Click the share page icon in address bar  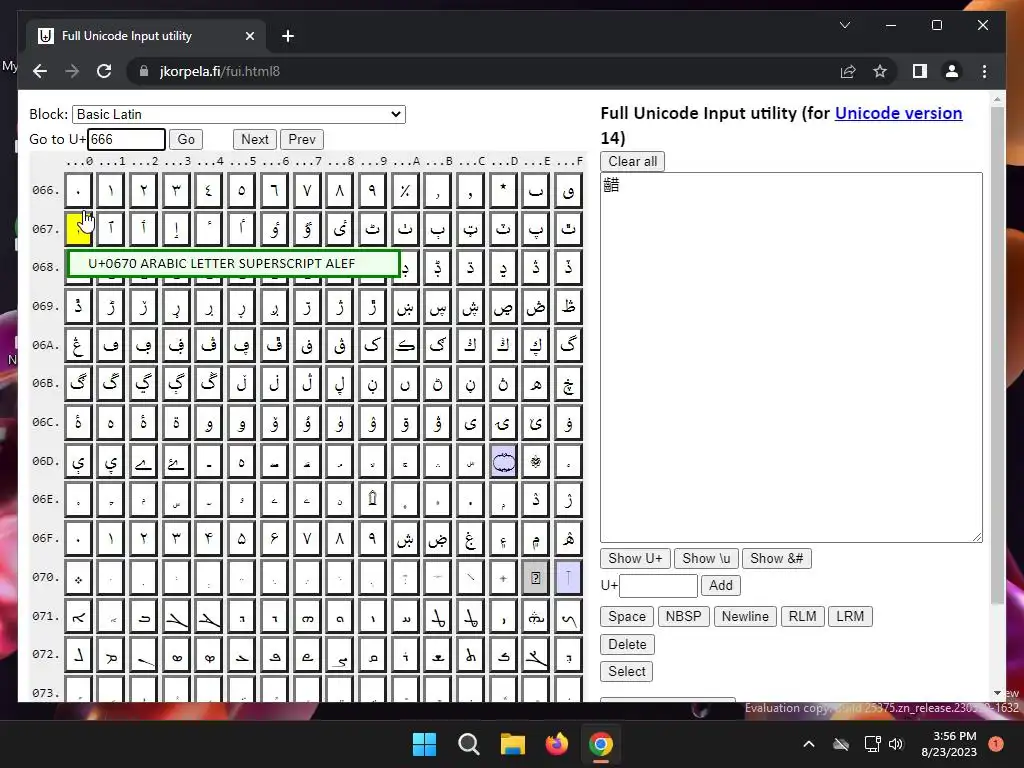(x=848, y=71)
